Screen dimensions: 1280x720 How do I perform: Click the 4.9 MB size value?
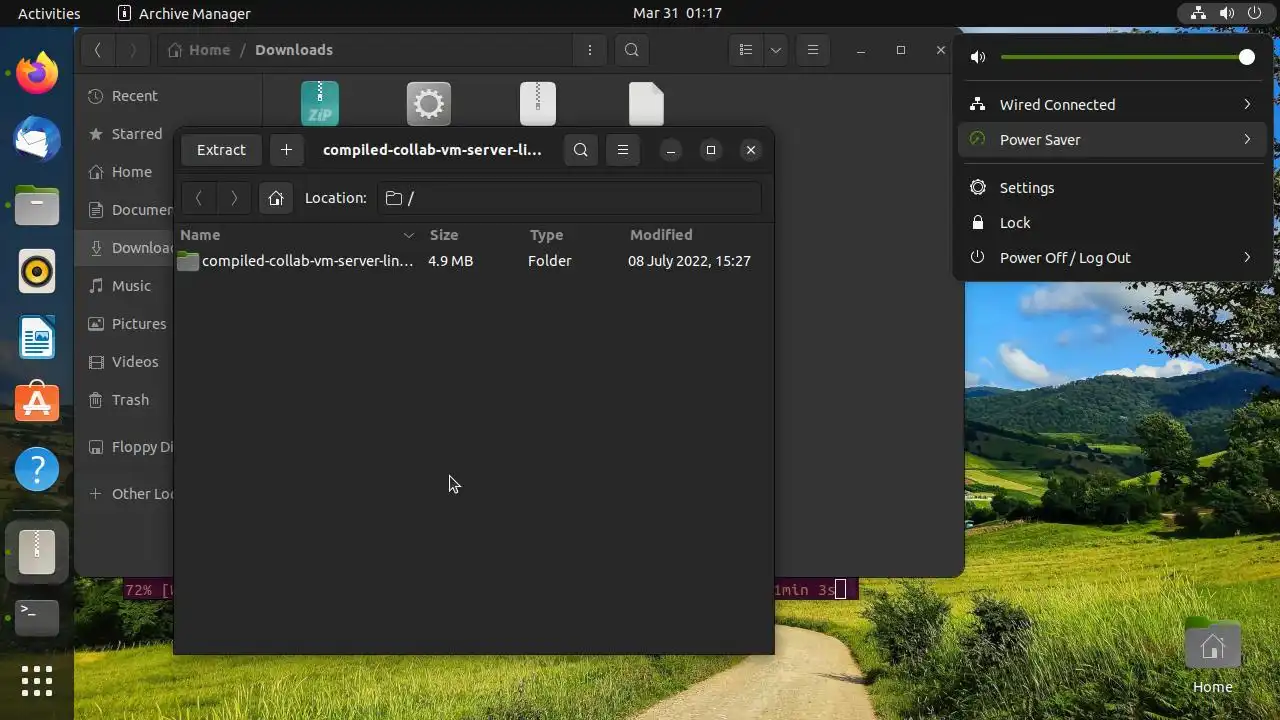[x=450, y=261]
